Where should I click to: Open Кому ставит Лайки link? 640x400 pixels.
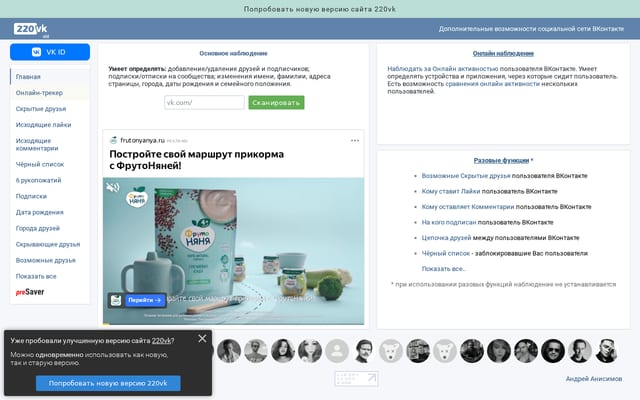click(x=451, y=191)
